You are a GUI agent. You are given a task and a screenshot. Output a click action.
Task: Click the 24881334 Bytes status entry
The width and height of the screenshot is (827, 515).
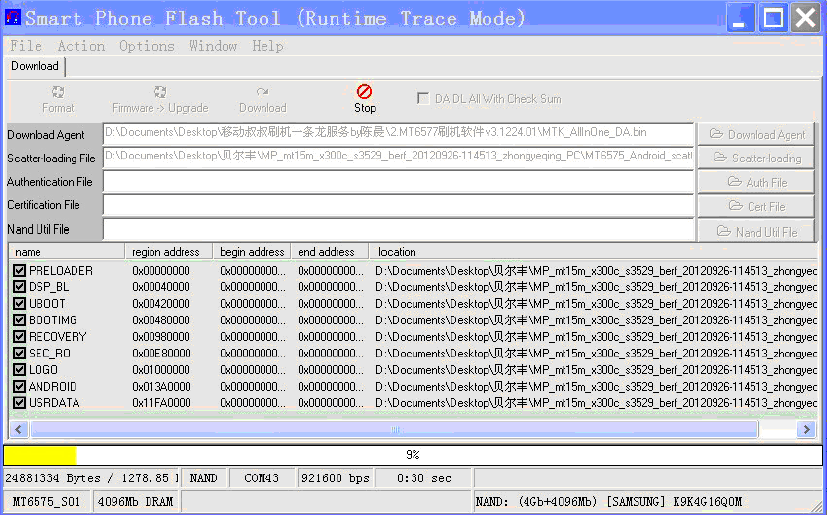coord(91,478)
